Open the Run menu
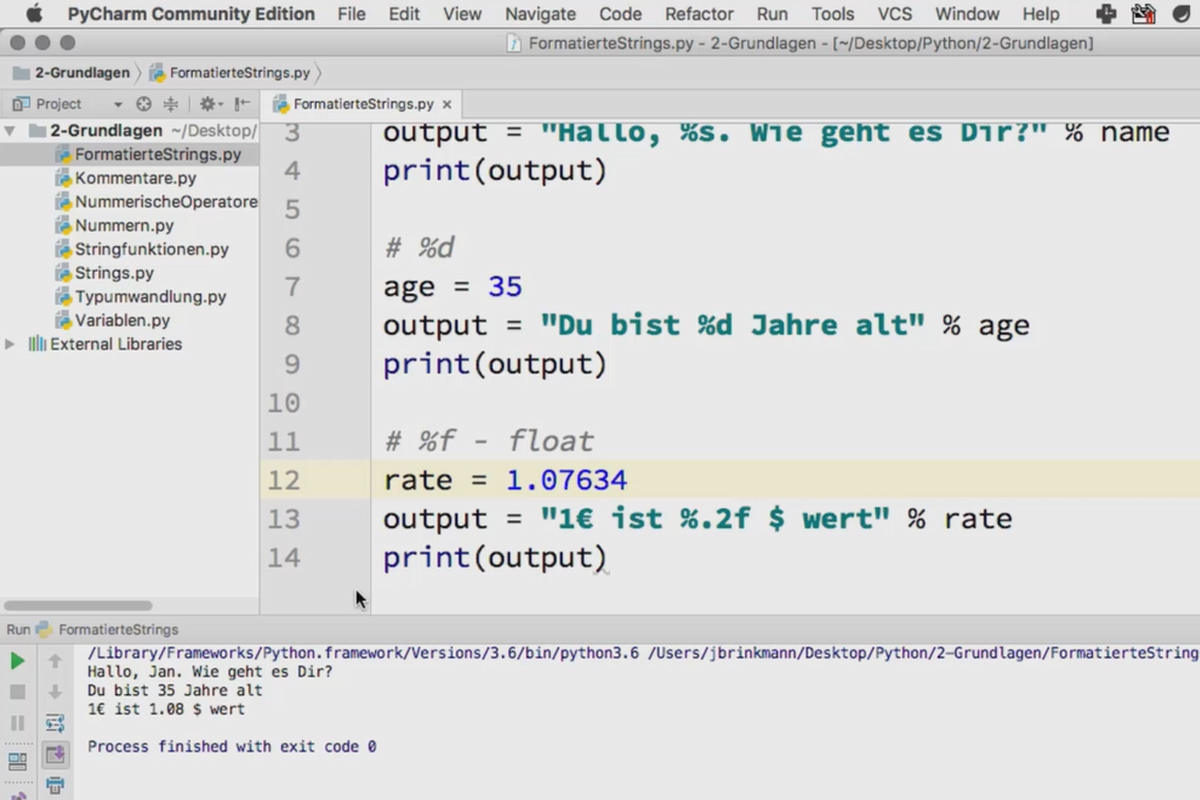This screenshot has width=1200, height=800. [772, 14]
